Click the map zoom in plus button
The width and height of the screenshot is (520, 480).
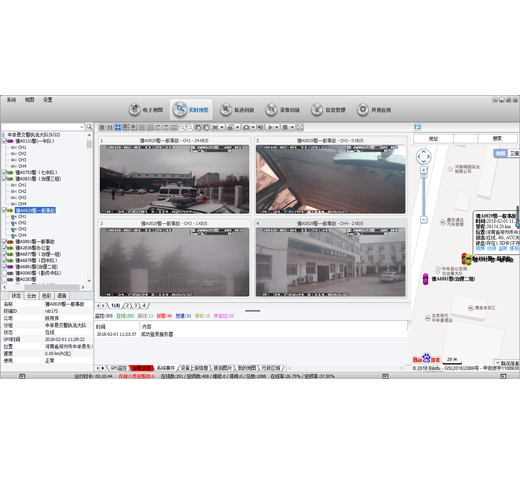tap(424, 170)
